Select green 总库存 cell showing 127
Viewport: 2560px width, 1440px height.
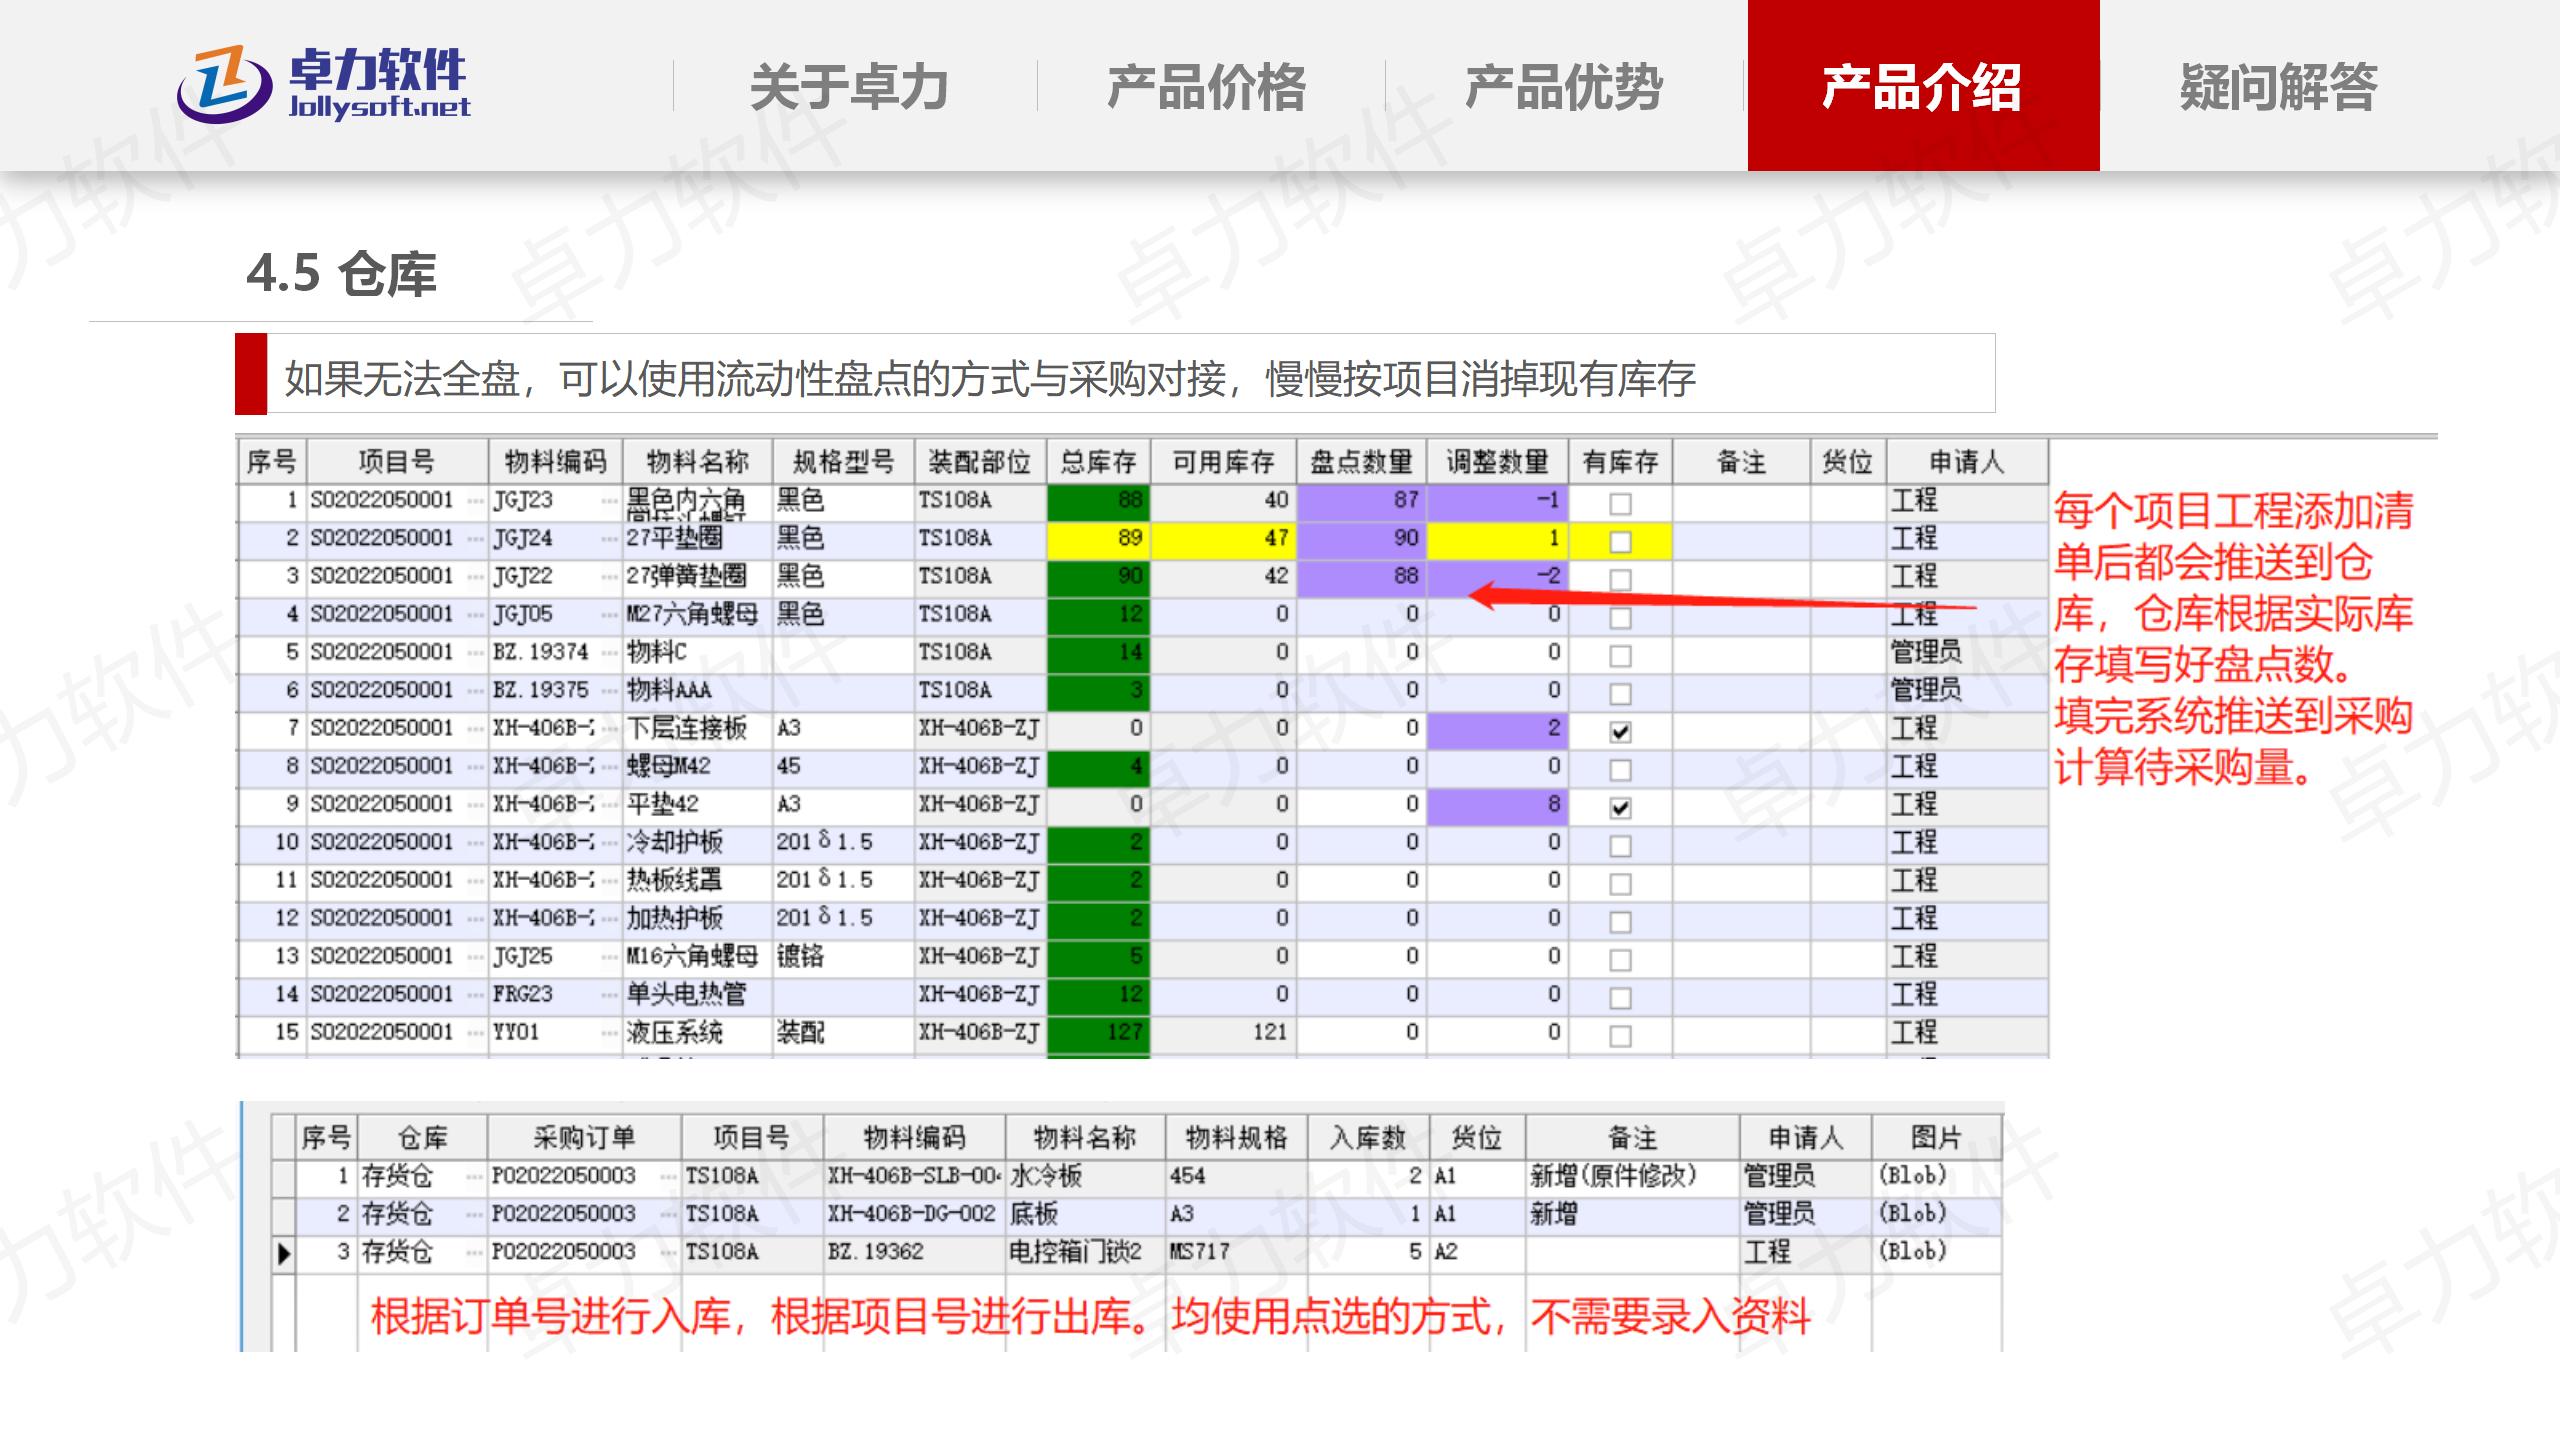click(x=1098, y=1033)
